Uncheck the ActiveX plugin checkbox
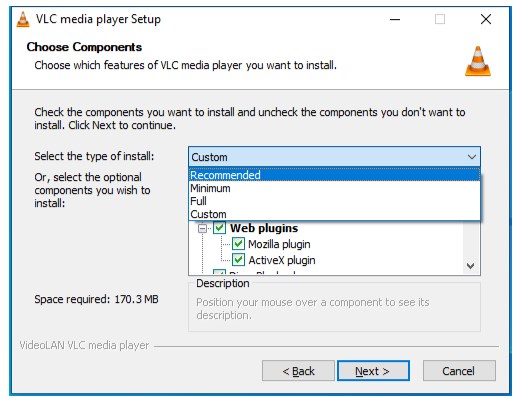Screen dimensions: 517x398 pyautogui.click(x=238, y=260)
